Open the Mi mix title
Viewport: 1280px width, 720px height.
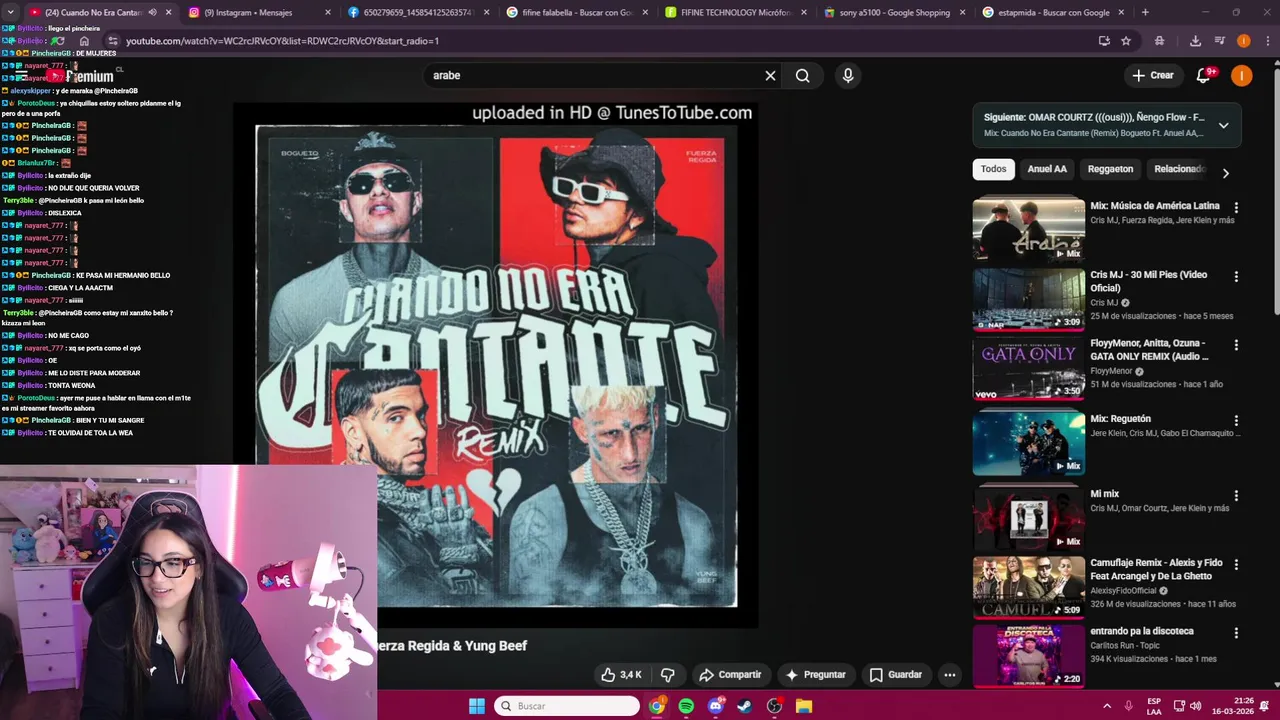pyautogui.click(x=1104, y=494)
